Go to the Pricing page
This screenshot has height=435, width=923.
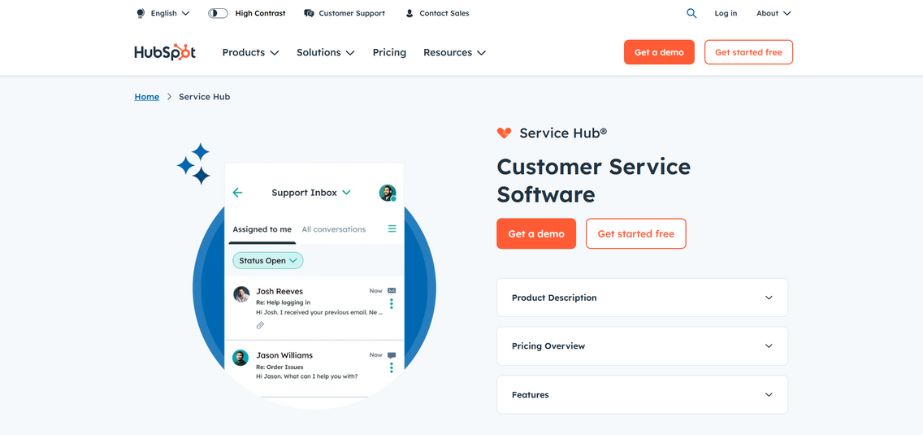pos(389,52)
